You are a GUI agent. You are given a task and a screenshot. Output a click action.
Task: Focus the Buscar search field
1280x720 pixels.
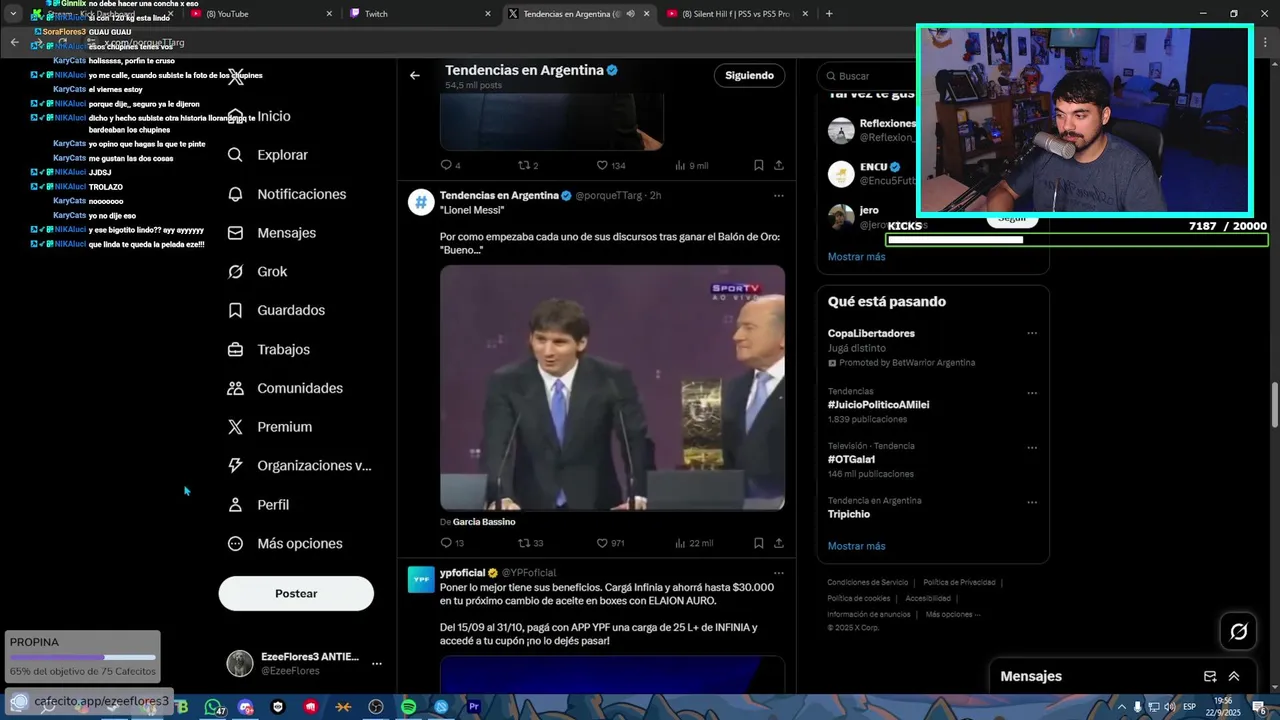[x=870, y=76]
